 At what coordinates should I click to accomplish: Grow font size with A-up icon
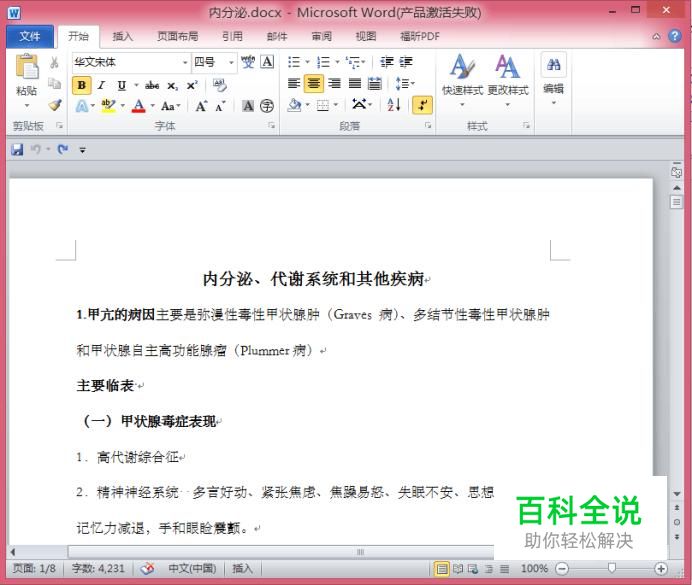[x=201, y=106]
